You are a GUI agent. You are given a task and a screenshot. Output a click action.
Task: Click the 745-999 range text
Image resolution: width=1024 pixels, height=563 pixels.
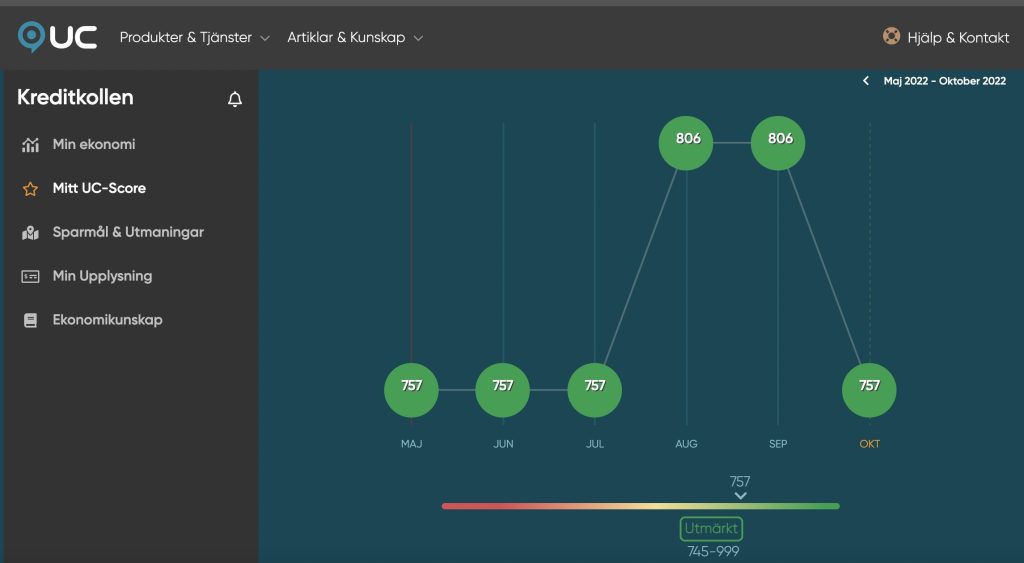(713, 552)
